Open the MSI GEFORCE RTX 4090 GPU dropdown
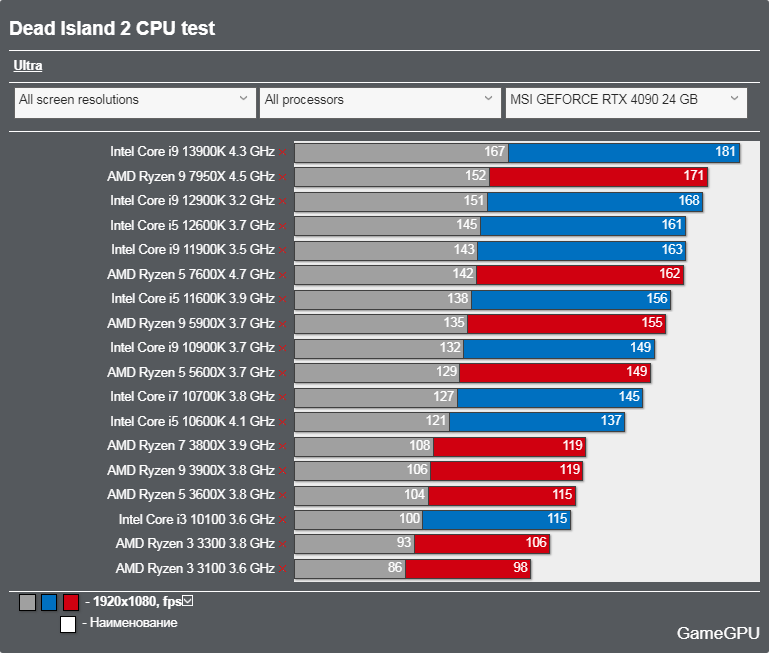This screenshot has width=769, height=653. click(626, 103)
